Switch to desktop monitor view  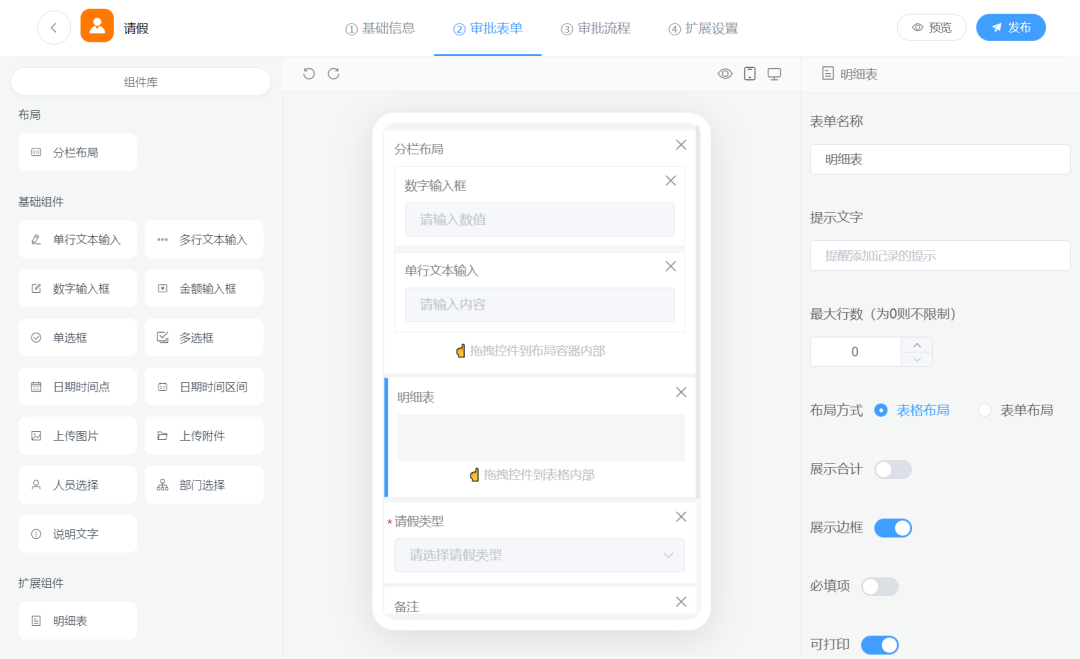point(774,74)
